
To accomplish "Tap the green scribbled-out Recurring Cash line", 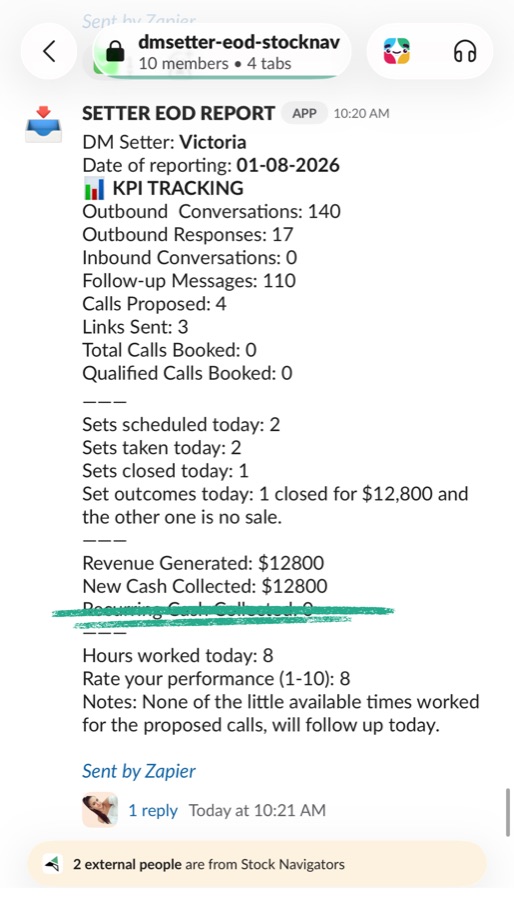I will pyautogui.click(x=223, y=611).
